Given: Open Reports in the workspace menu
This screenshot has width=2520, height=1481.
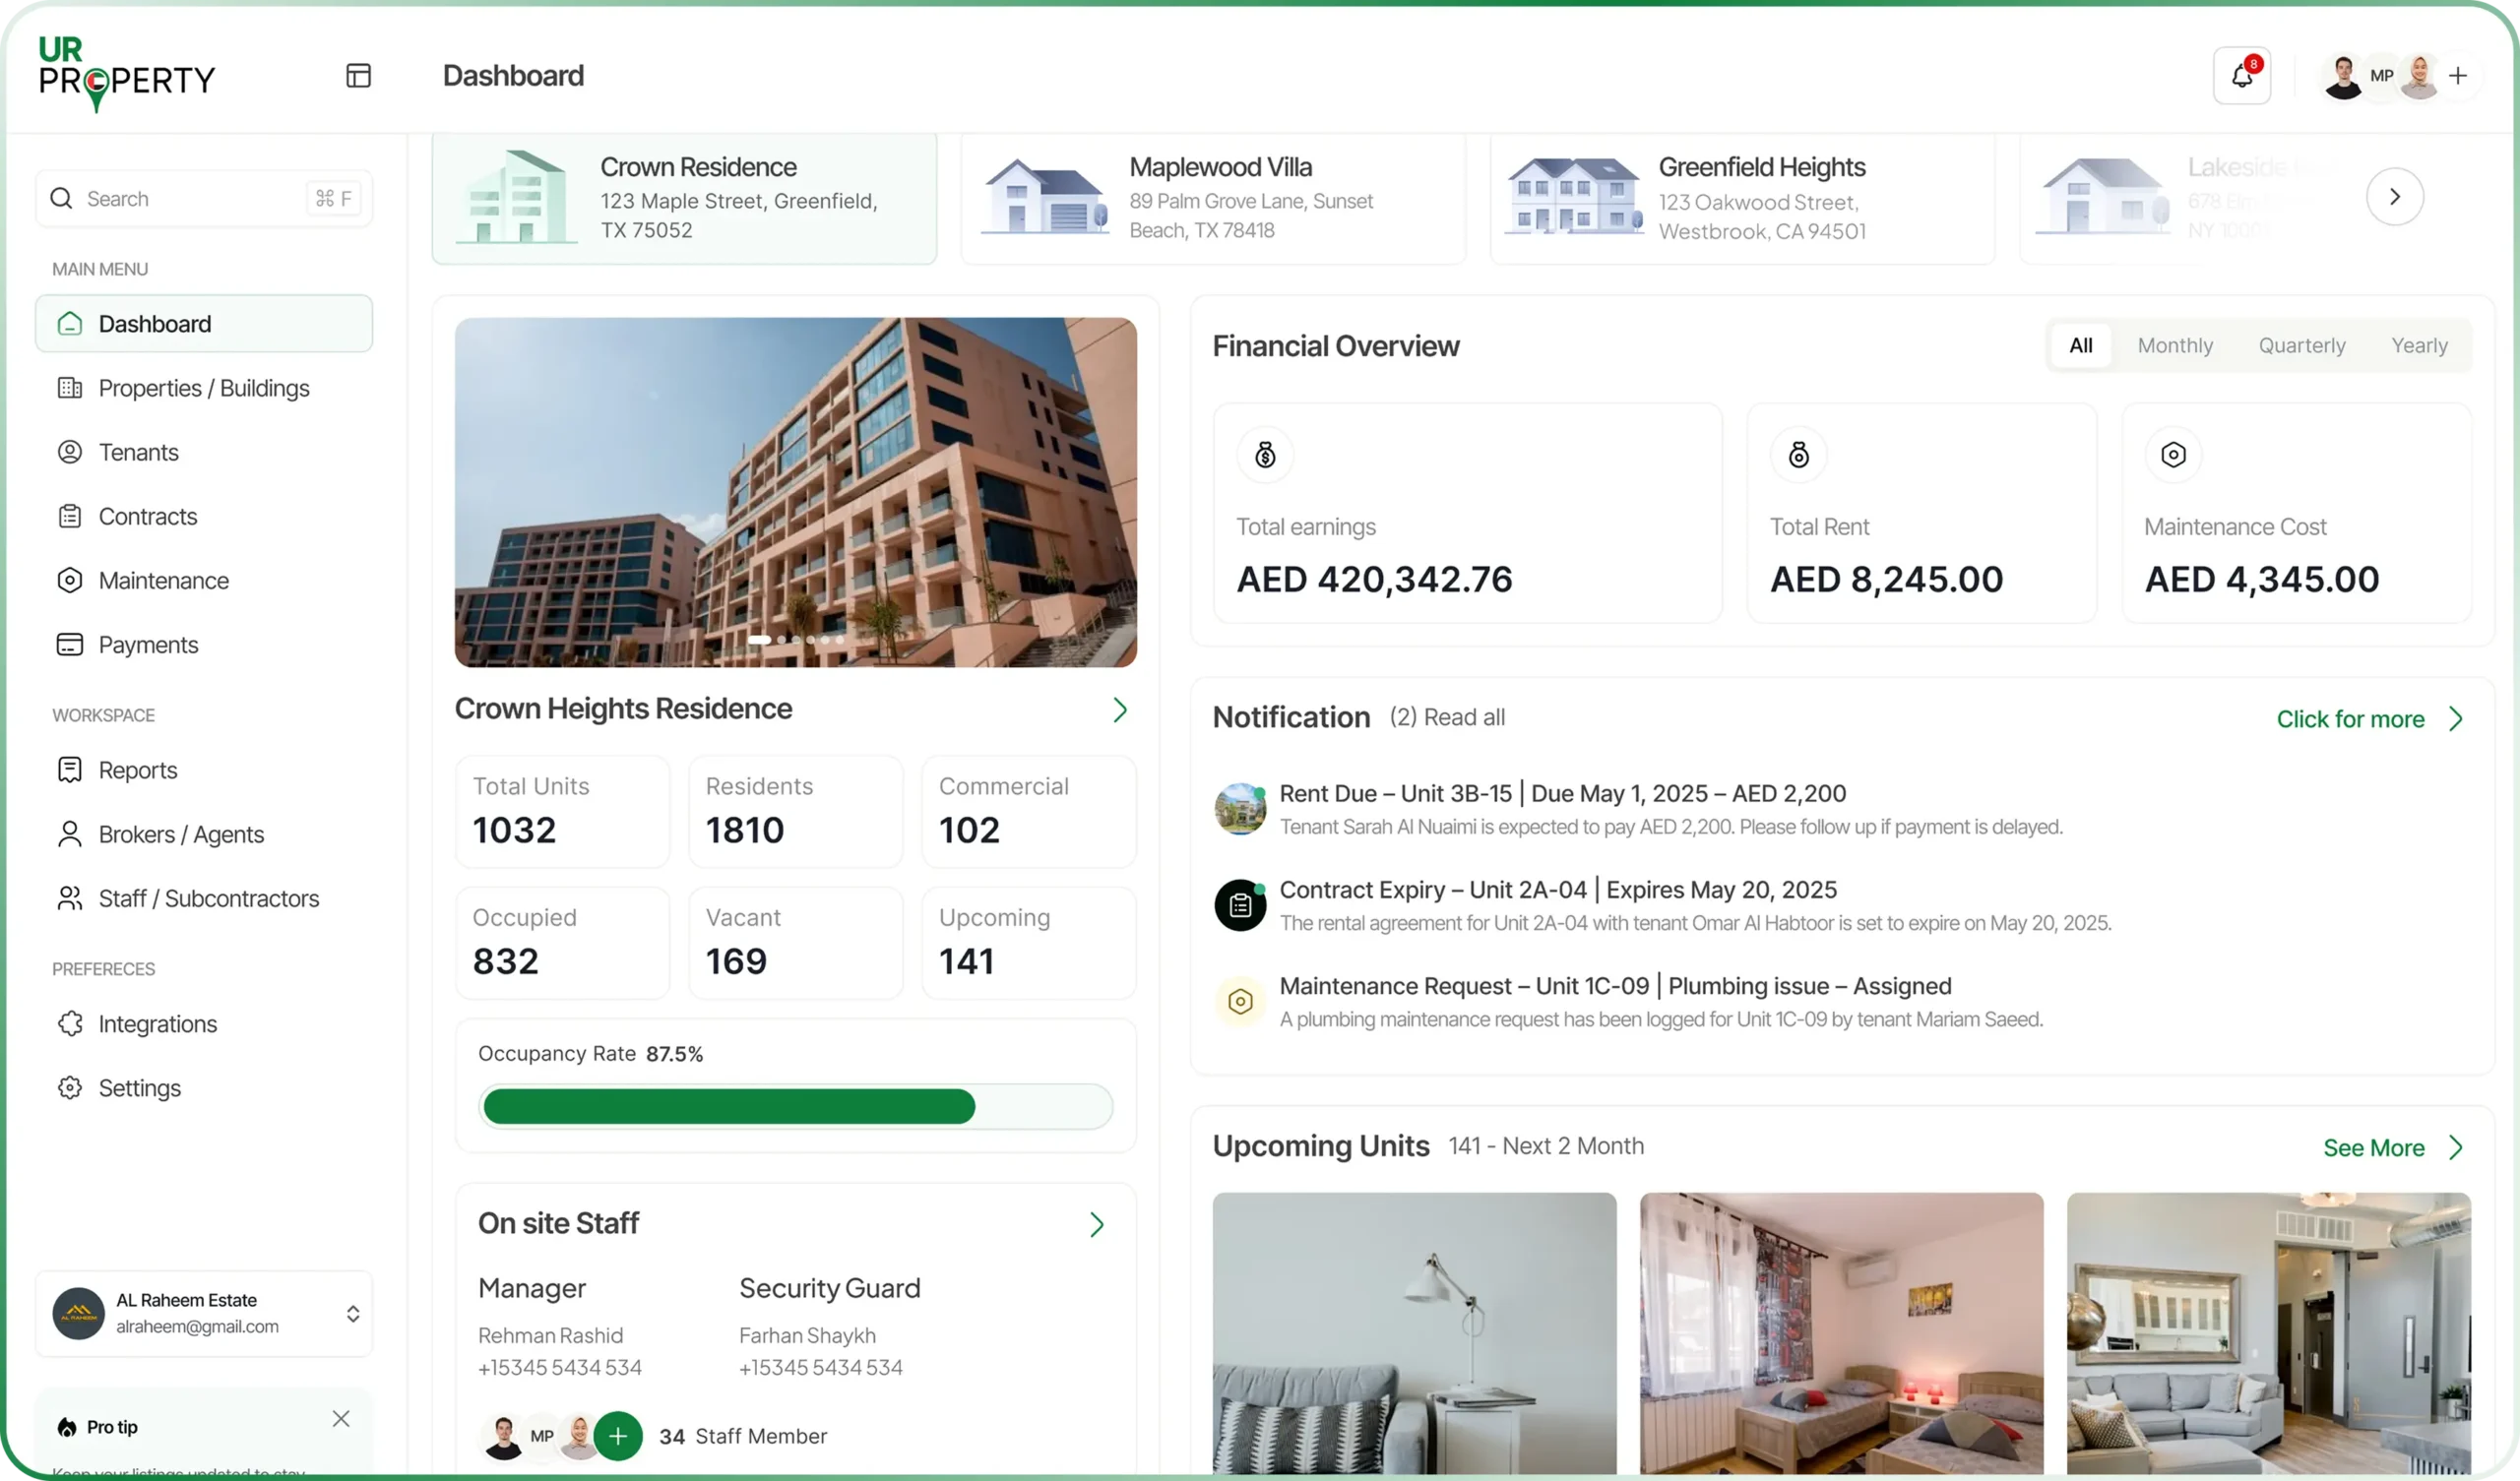Looking at the screenshot, I should pos(137,771).
